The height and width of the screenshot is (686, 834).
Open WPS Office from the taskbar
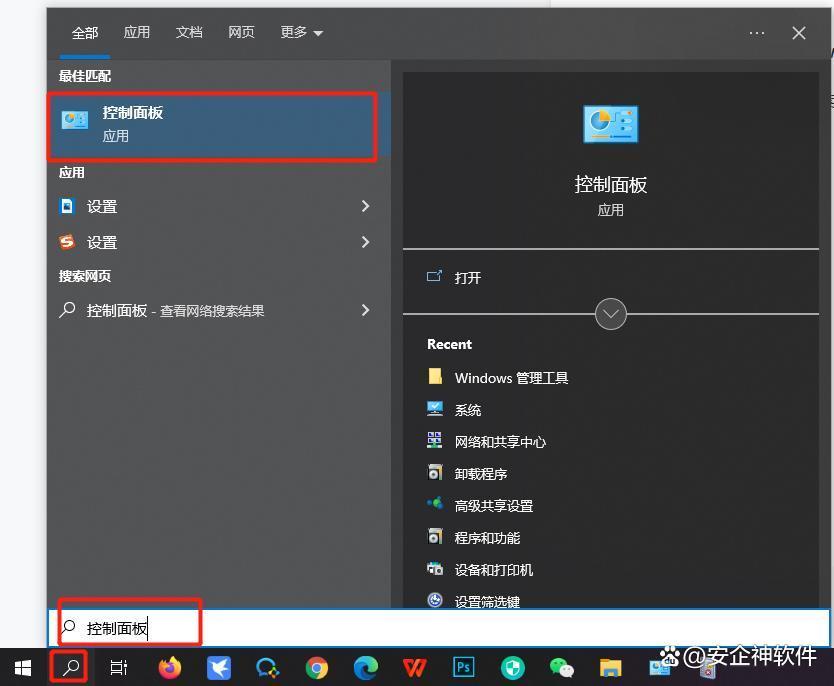[x=415, y=668]
